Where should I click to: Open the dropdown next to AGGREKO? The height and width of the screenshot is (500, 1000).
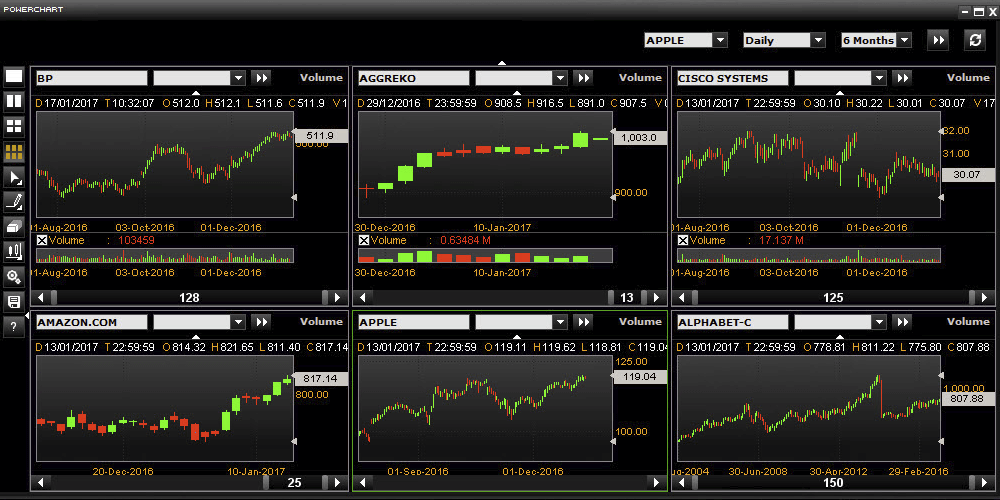point(559,78)
